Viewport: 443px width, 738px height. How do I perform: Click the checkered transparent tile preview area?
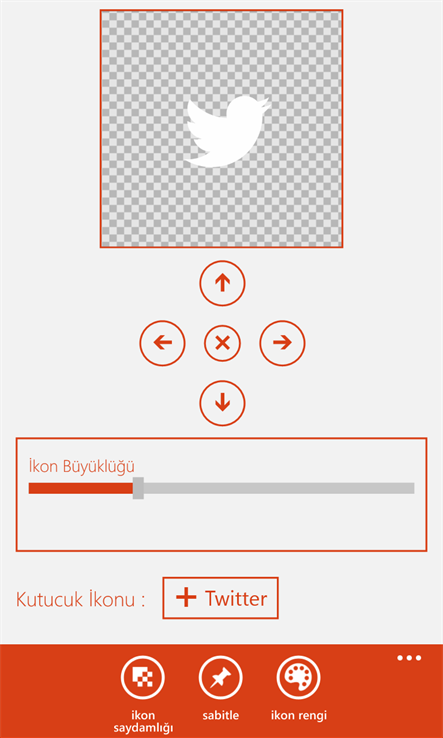[x=221, y=128]
